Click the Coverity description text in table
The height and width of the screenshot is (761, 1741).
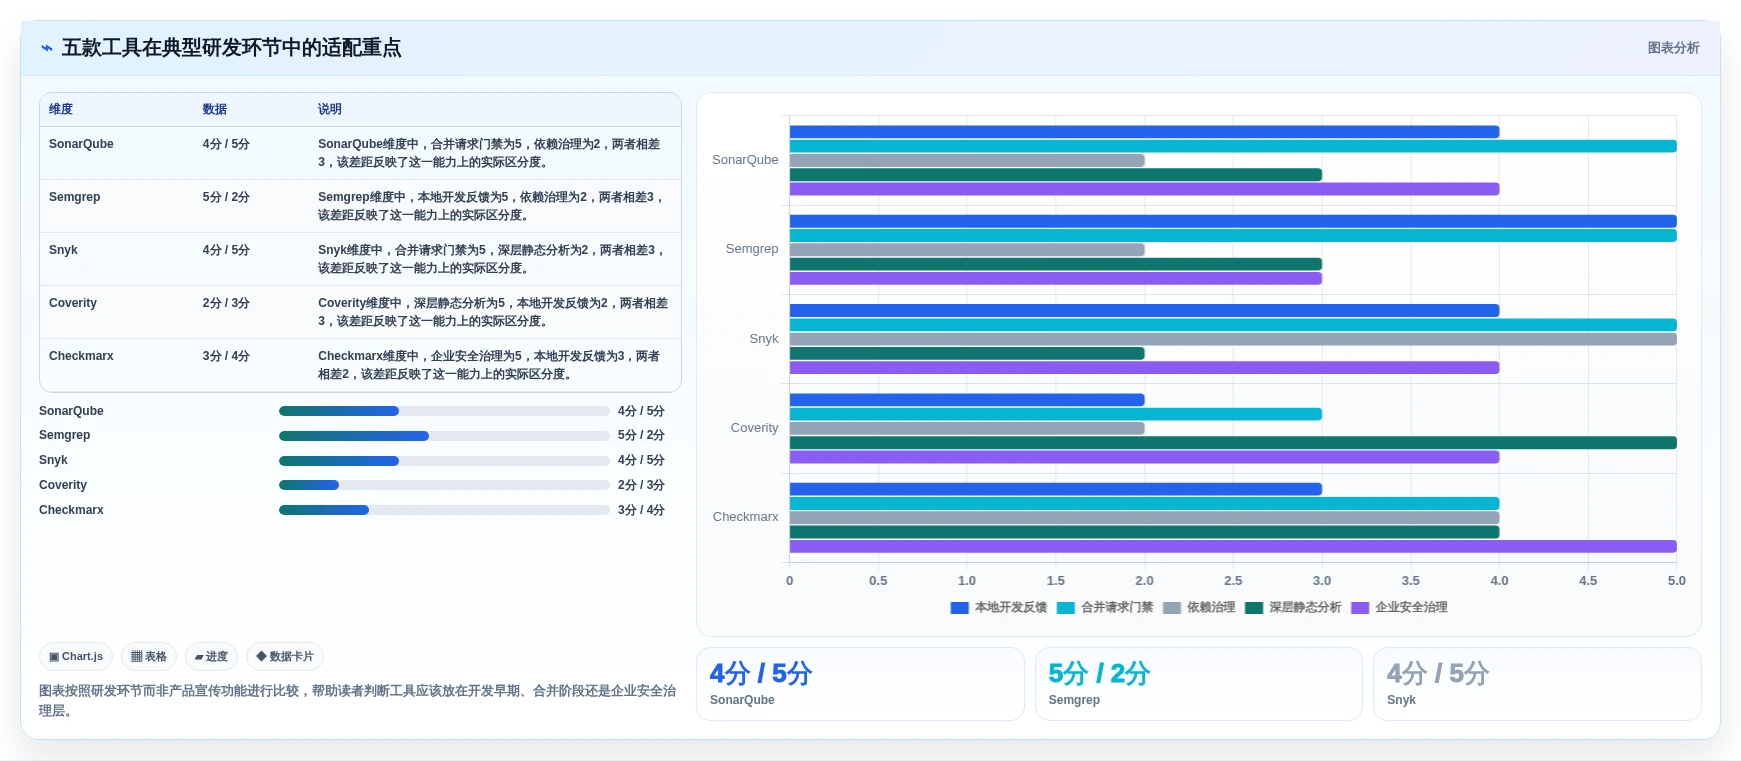493,312
